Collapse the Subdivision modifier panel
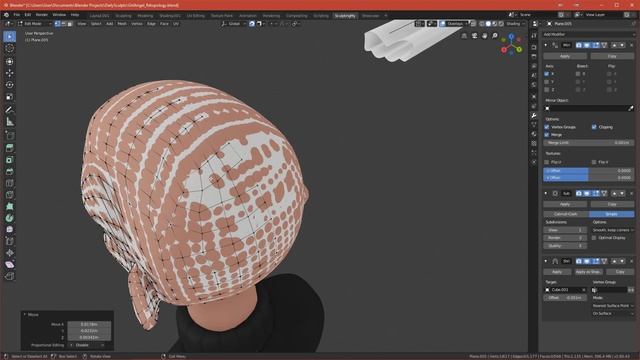Viewport: 640px width, 360px height. 546,193
